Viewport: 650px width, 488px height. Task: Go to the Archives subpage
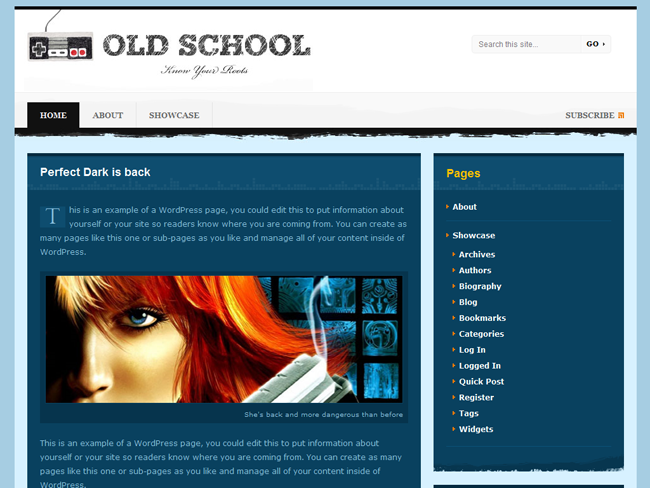point(477,255)
